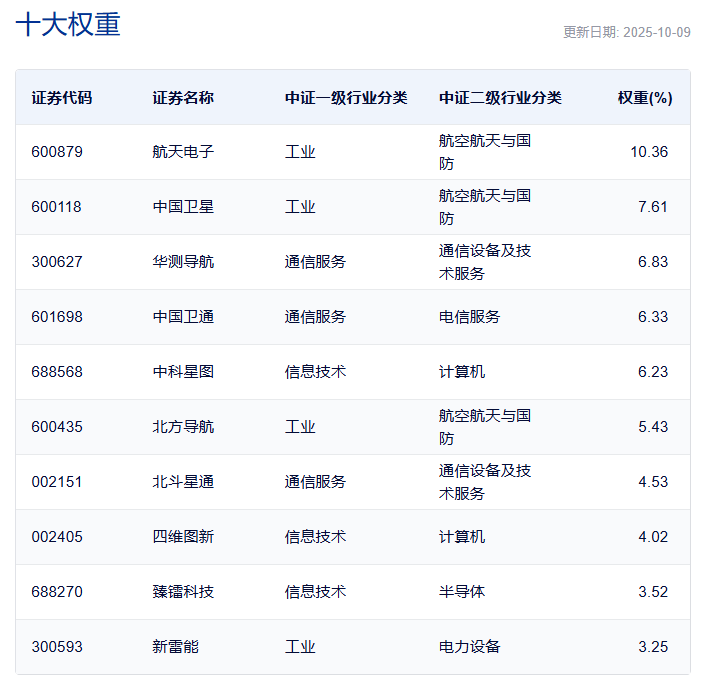Sort by the 权重(%) column header
This screenshot has width=712, height=697.
coord(644,98)
